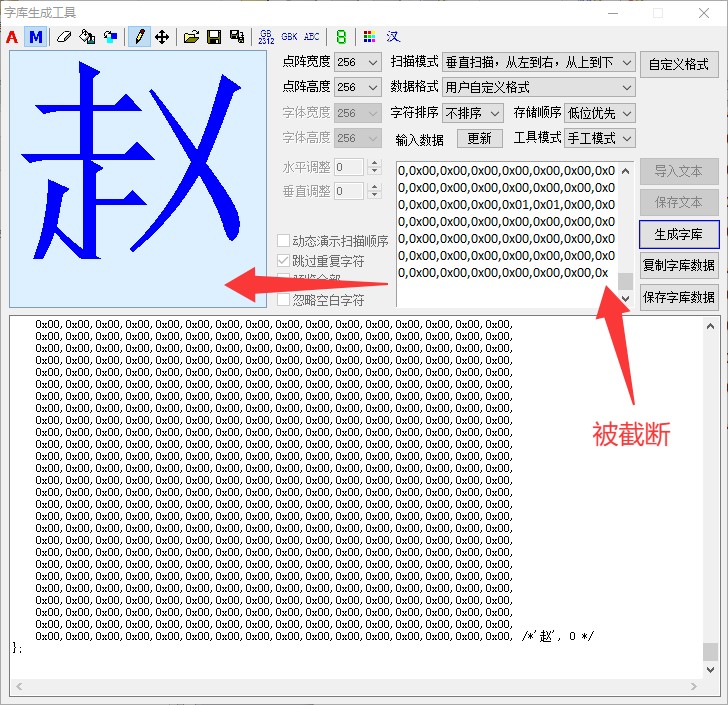The image size is (728, 705).
Task: Click the green digit 8 icon
Action: coord(341,37)
